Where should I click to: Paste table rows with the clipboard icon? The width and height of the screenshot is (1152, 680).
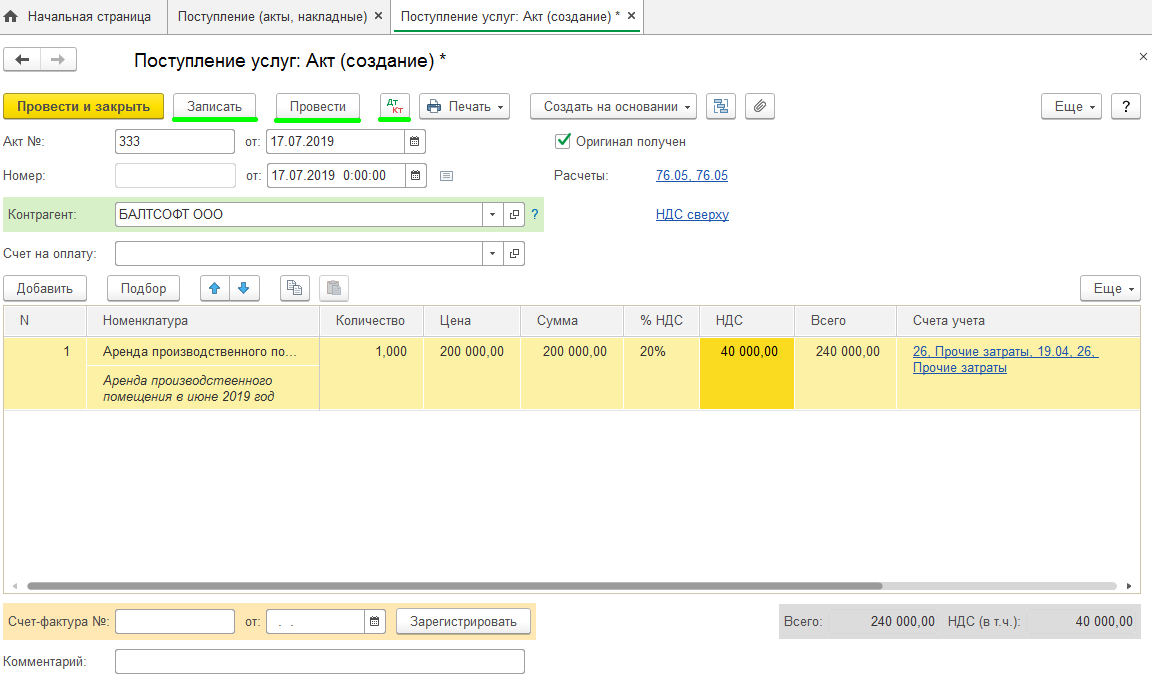tap(334, 289)
